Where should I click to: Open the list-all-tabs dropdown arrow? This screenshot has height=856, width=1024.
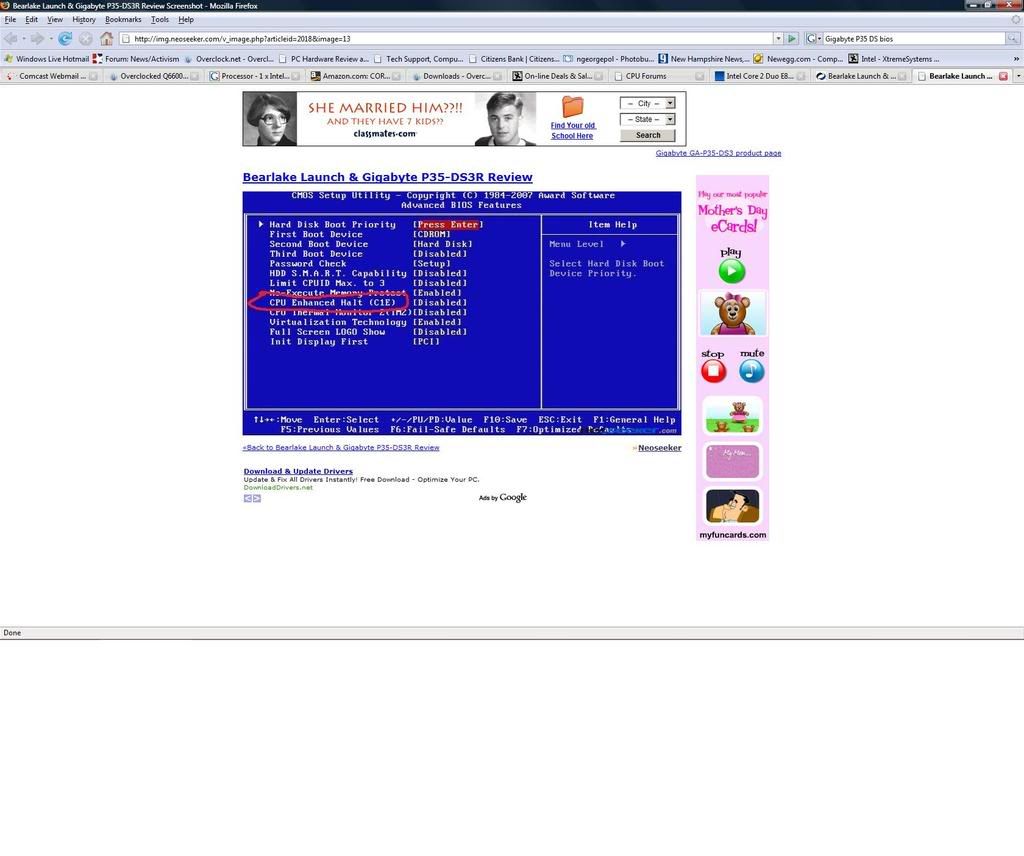1018,76
